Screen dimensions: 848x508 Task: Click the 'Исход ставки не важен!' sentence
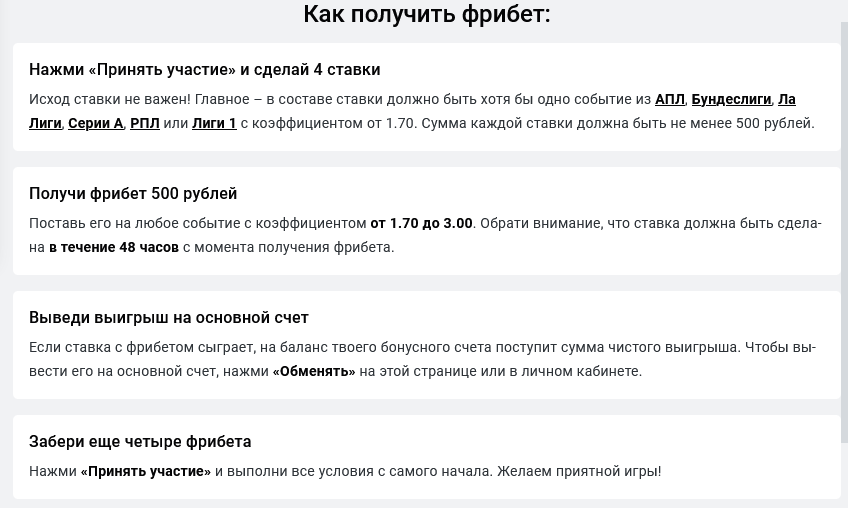(110, 99)
